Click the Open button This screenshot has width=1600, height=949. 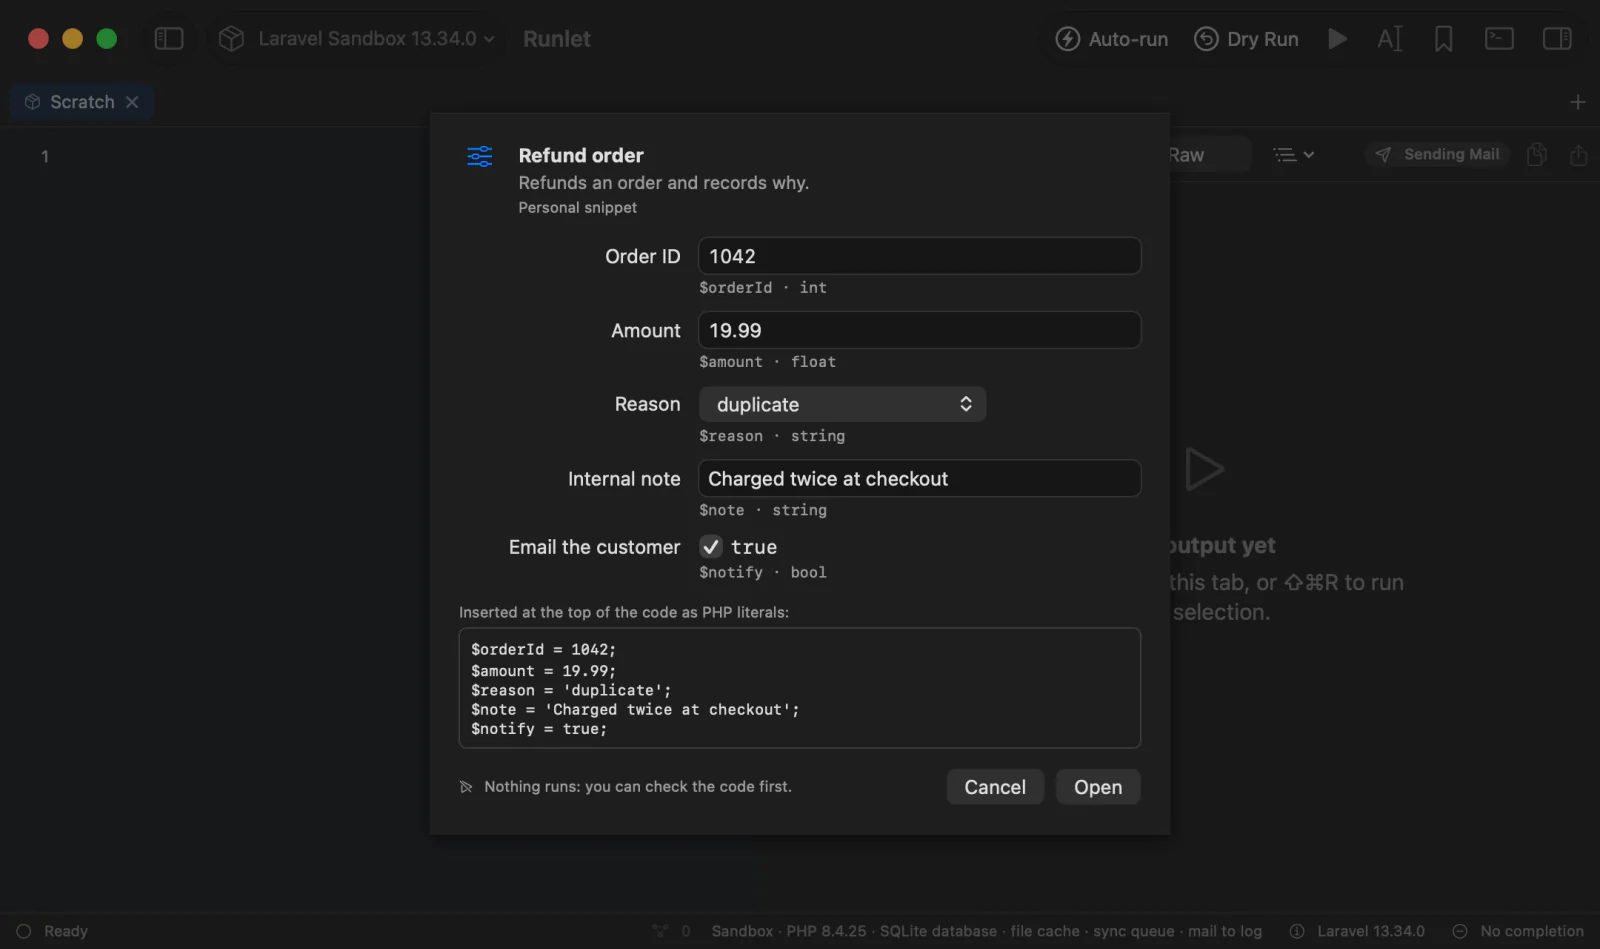click(x=1098, y=787)
